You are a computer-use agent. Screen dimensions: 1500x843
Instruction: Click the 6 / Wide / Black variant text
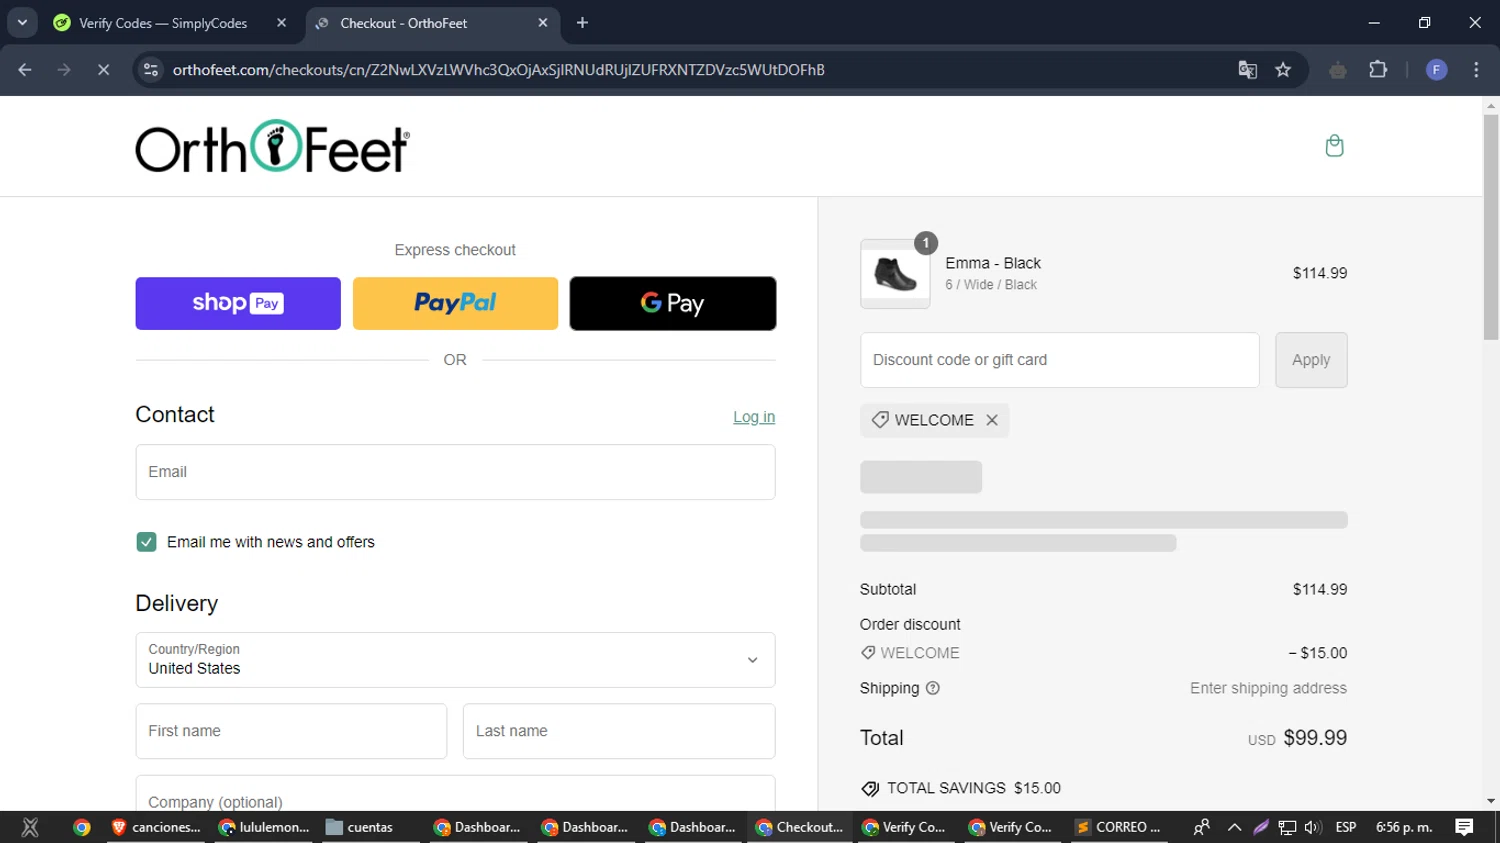991,285
